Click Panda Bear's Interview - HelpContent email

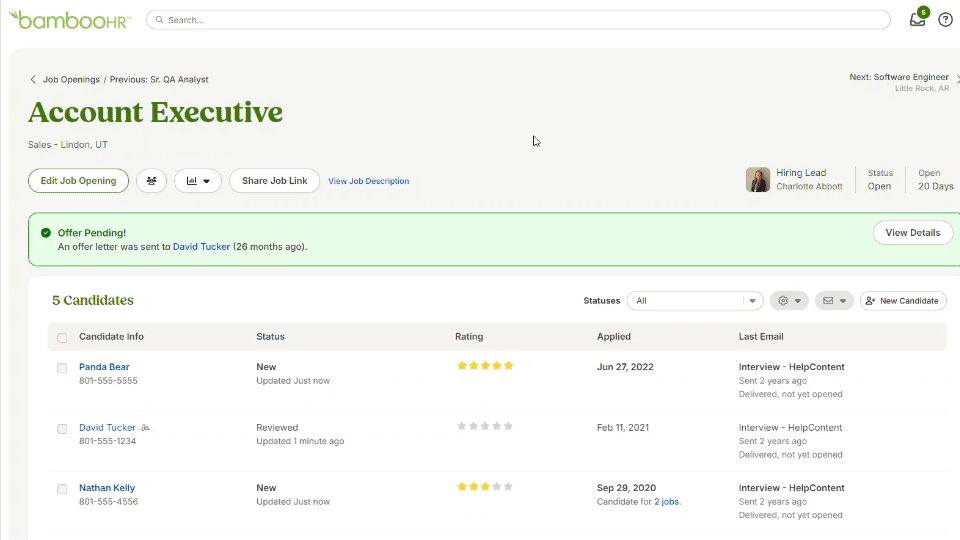pyautogui.click(x=792, y=367)
